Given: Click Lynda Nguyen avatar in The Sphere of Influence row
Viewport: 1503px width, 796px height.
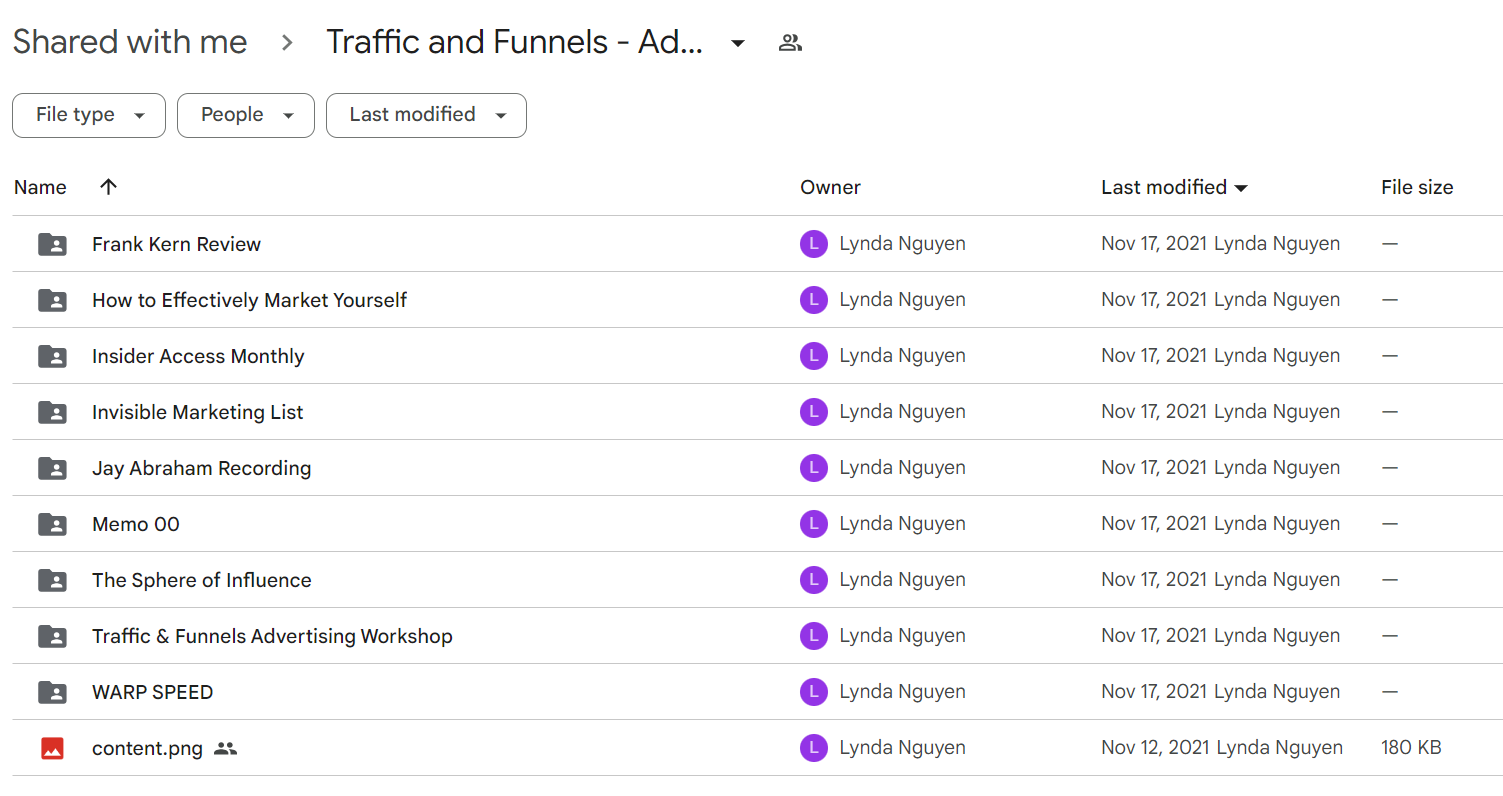Looking at the screenshot, I should [x=814, y=580].
